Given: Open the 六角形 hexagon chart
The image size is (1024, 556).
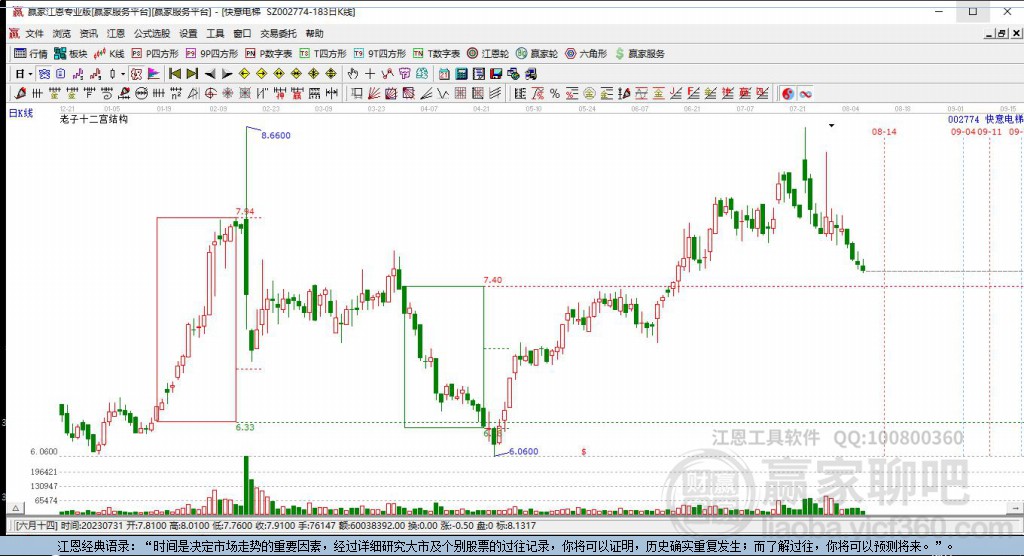Looking at the screenshot, I should (586, 54).
